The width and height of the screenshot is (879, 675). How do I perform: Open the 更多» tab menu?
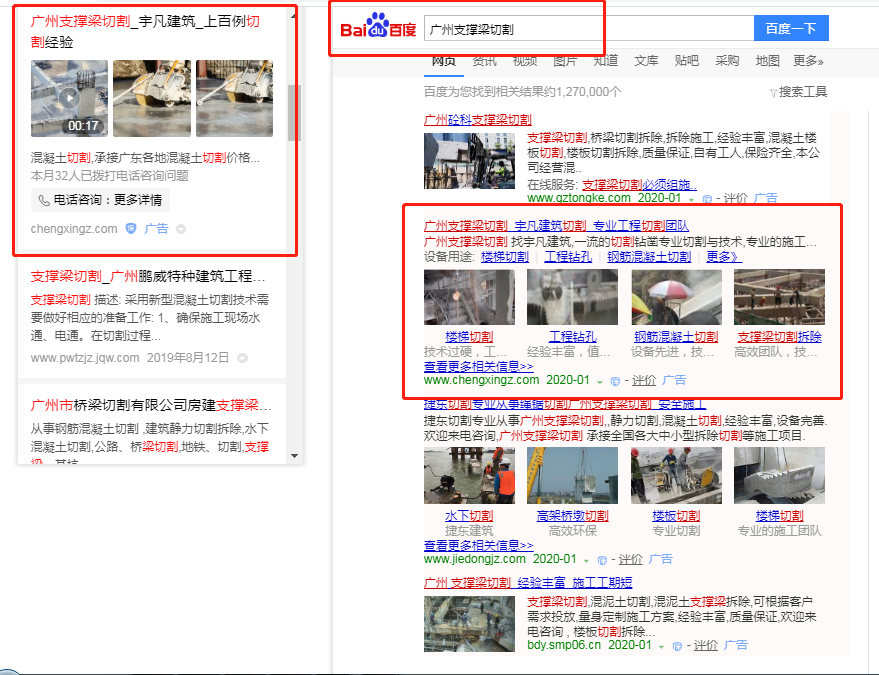807,61
